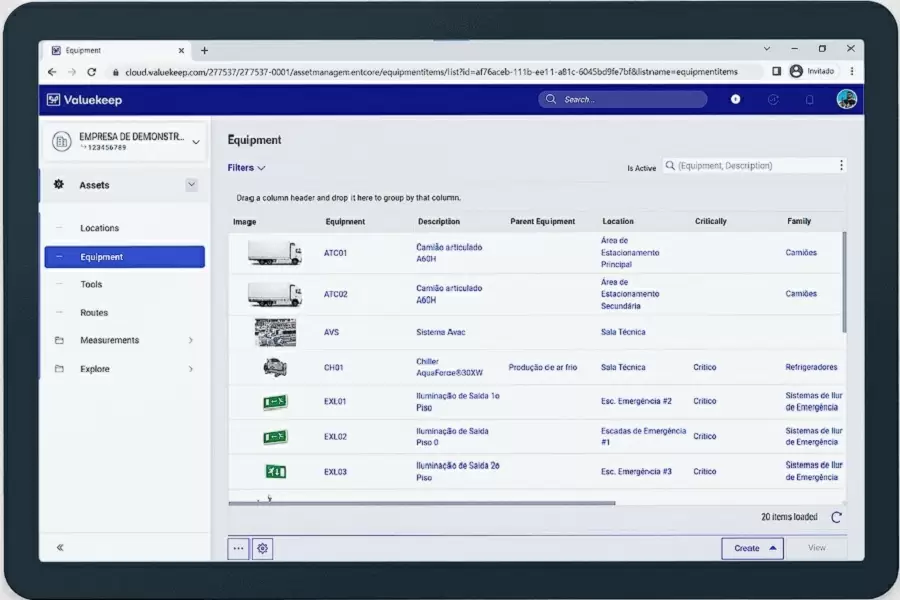Expand the Filters dropdown
The width and height of the screenshot is (900, 600).
click(246, 168)
